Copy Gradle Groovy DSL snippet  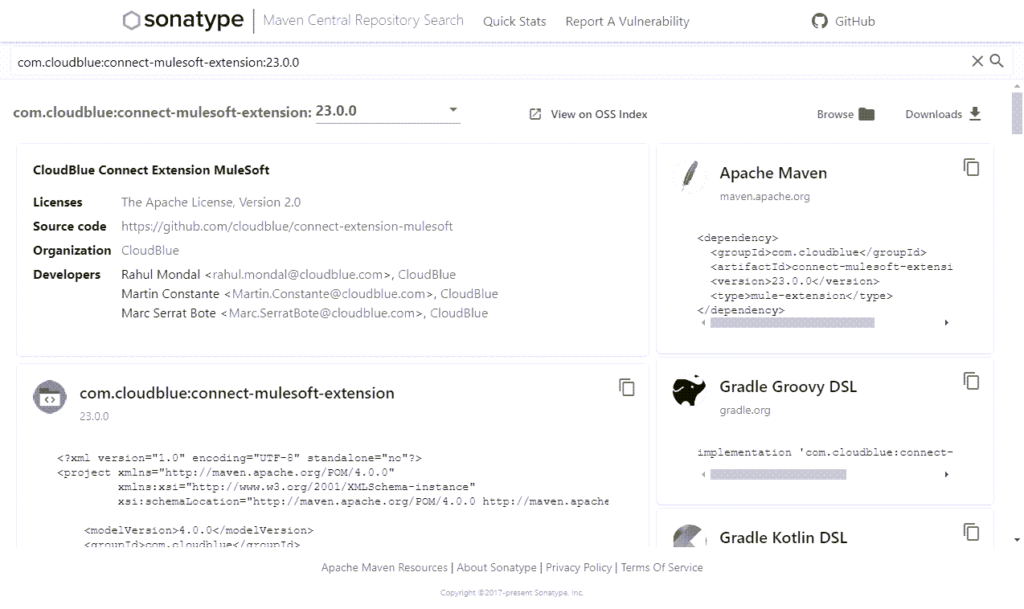tap(971, 381)
